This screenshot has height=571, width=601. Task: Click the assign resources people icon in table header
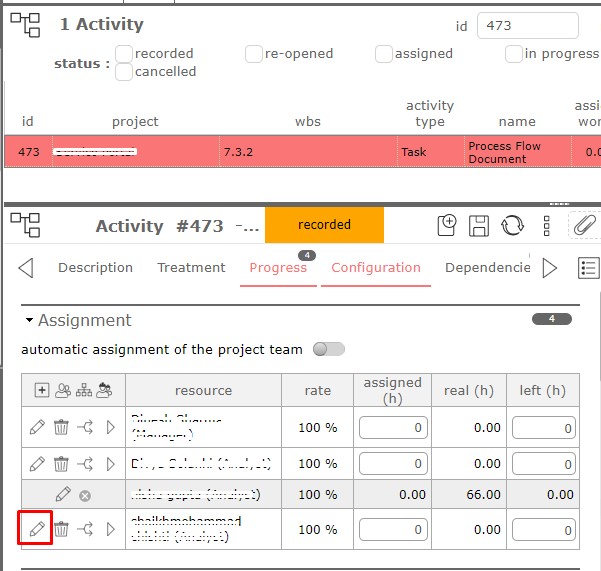coord(63,390)
